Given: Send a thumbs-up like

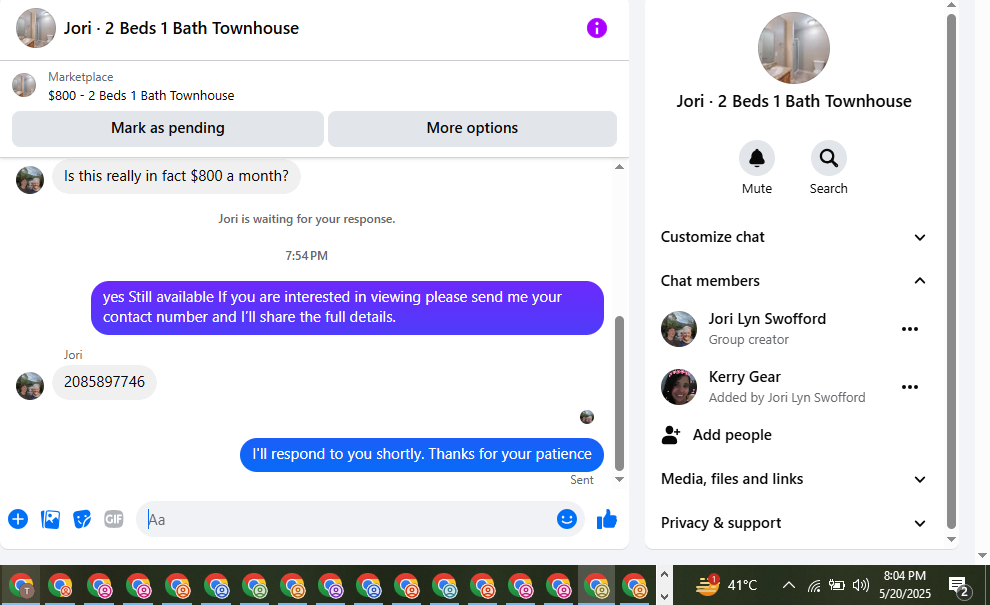Looking at the screenshot, I should click(607, 519).
